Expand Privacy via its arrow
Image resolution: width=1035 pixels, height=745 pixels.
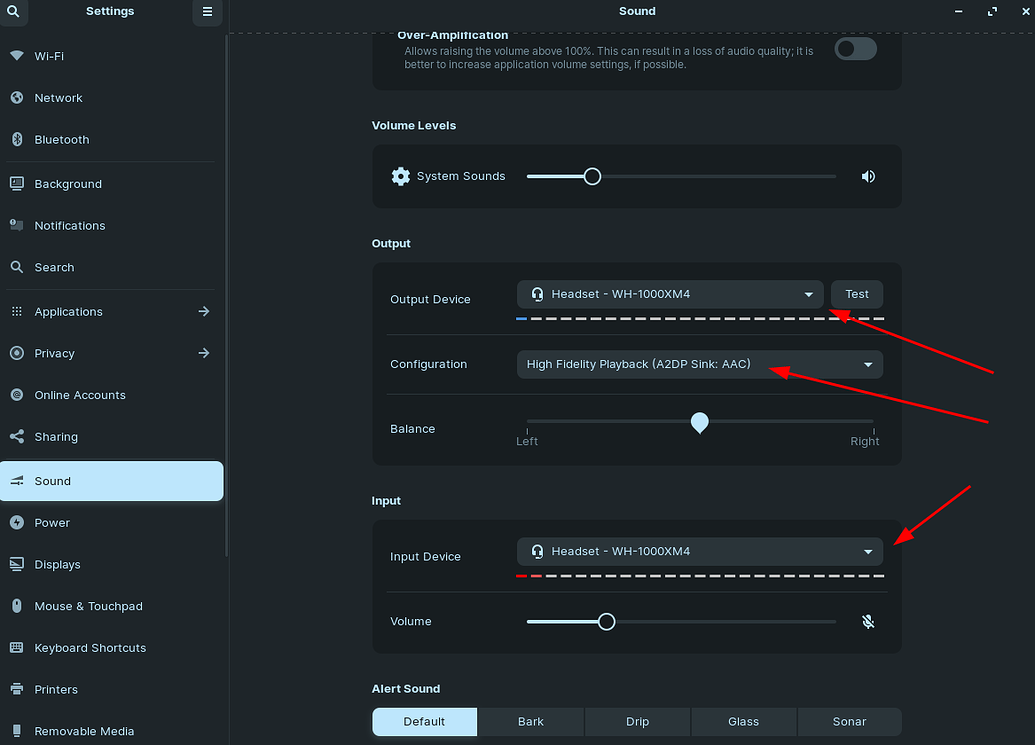click(x=204, y=353)
